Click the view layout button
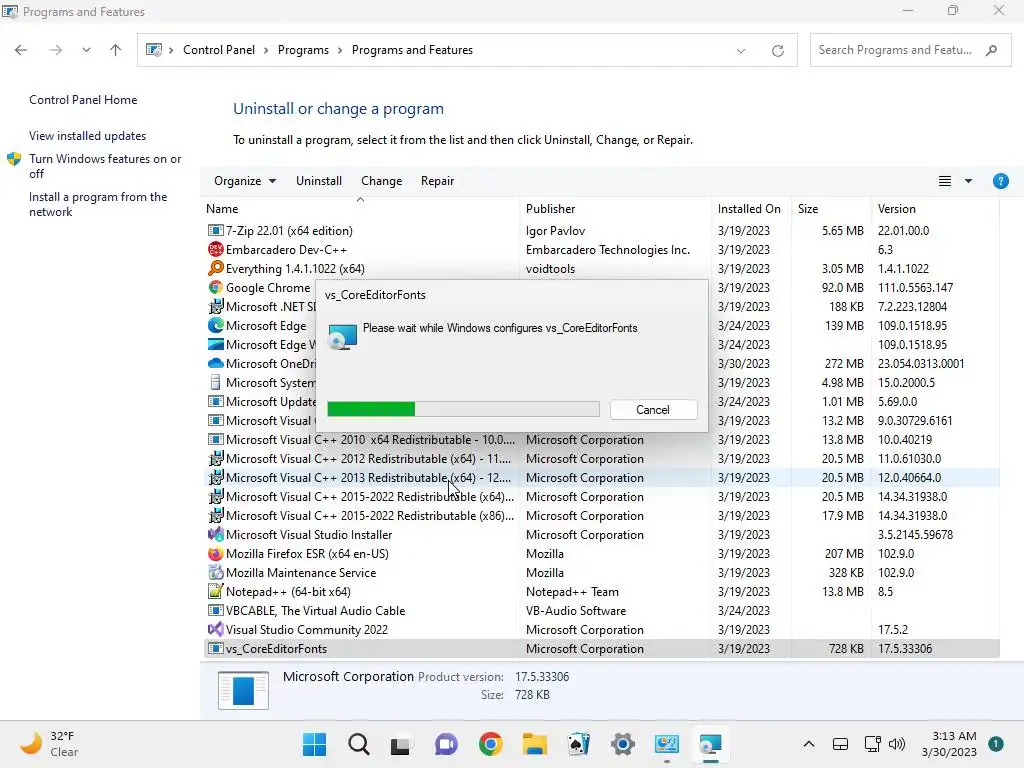The width and height of the screenshot is (1024, 768). [944, 181]
